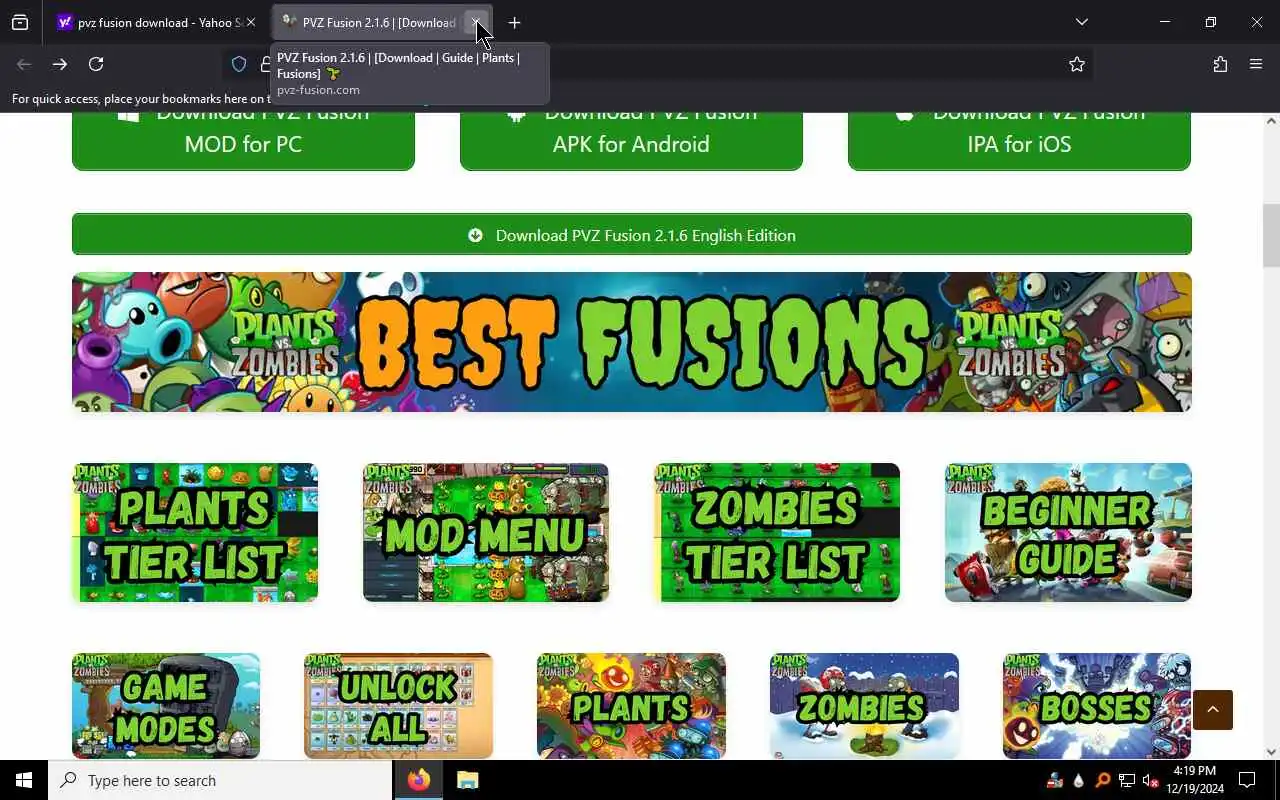This screenshot has width=1280, height=800.
Task: Open the Game Modes card
Action: point(166,706)
